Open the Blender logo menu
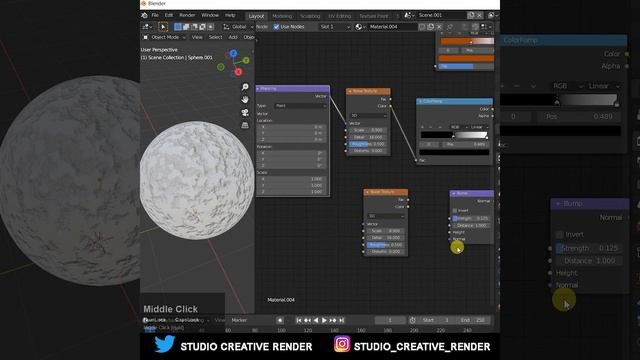640x360 pixels. pyautogui.click(x=144, y=16)
